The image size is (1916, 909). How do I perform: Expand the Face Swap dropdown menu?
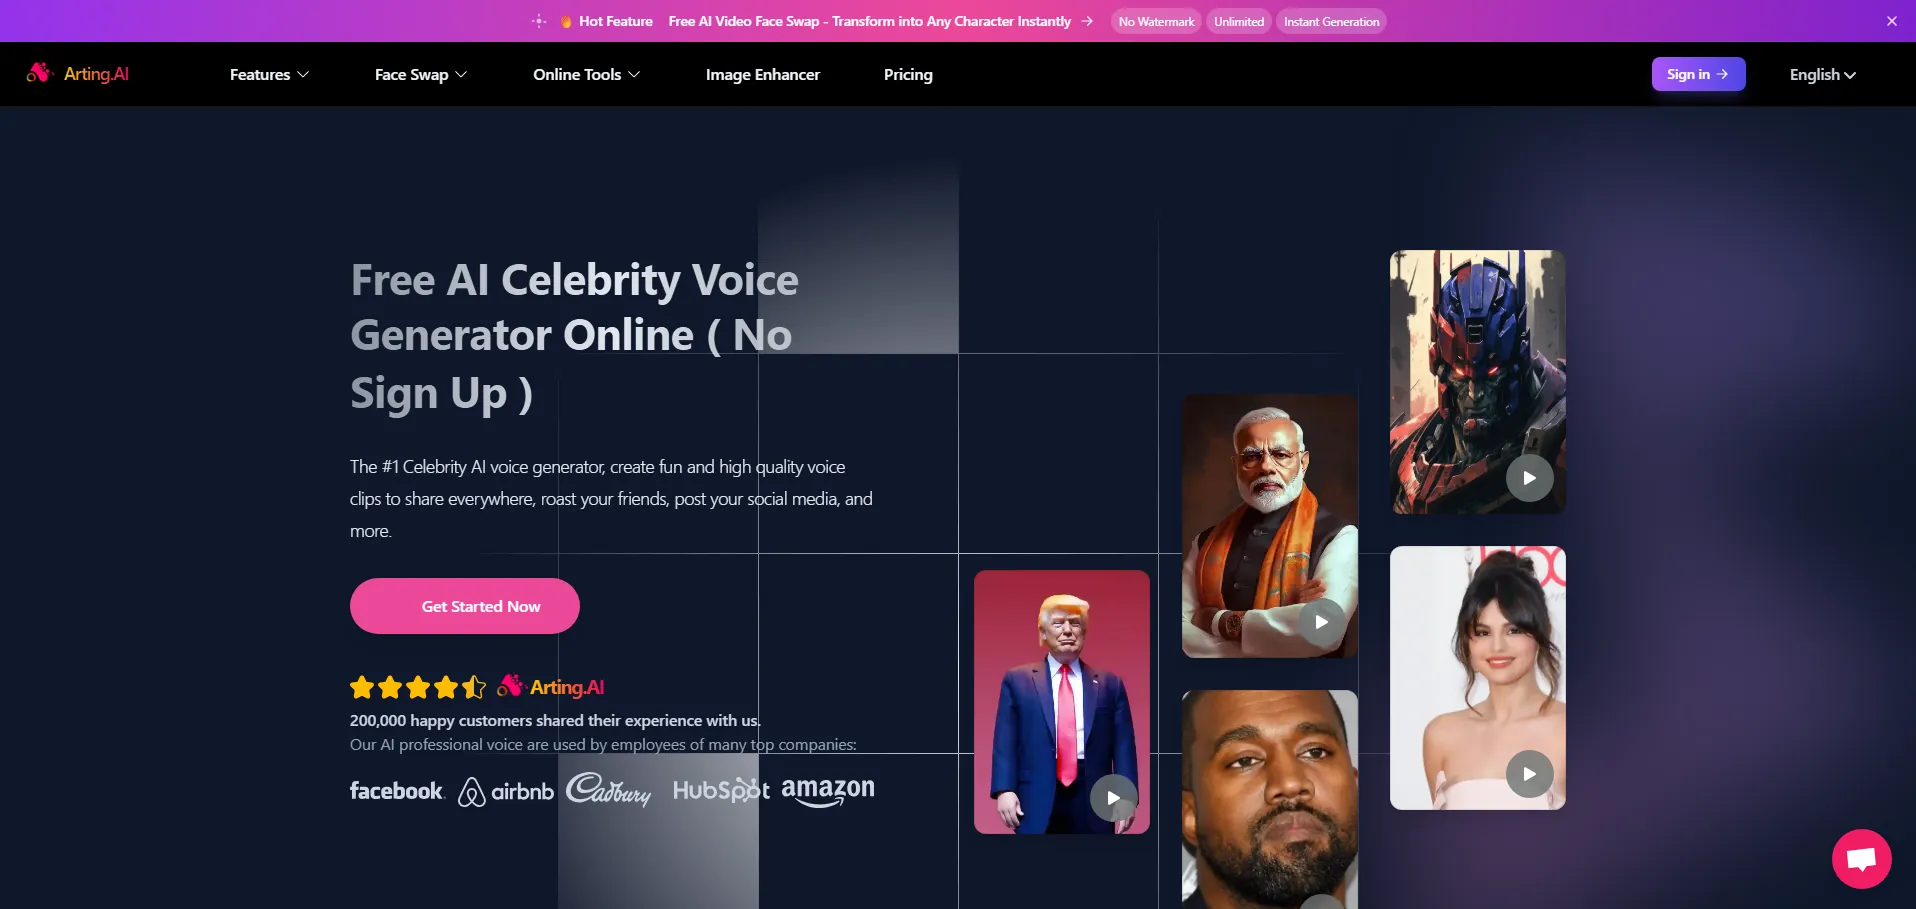point(421,74)
